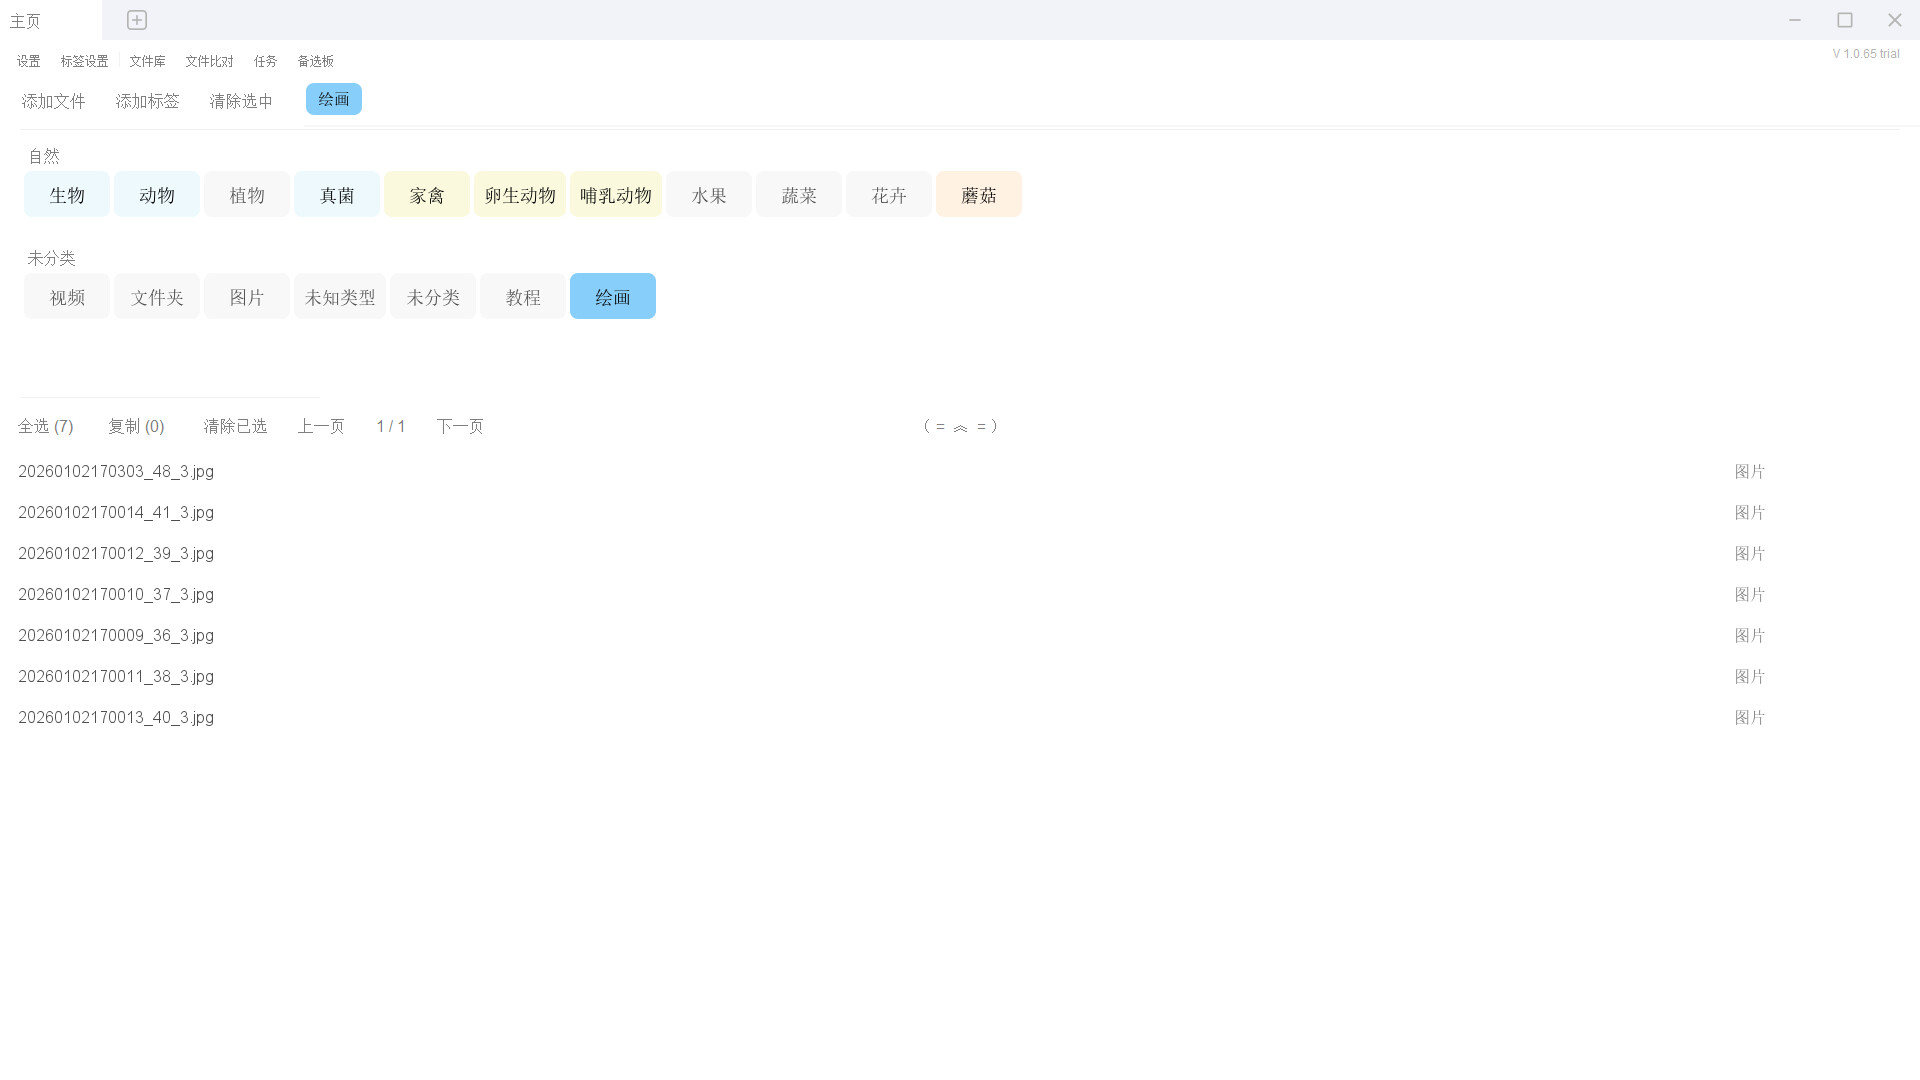Go to next page with 下一页

click(460, 426)
